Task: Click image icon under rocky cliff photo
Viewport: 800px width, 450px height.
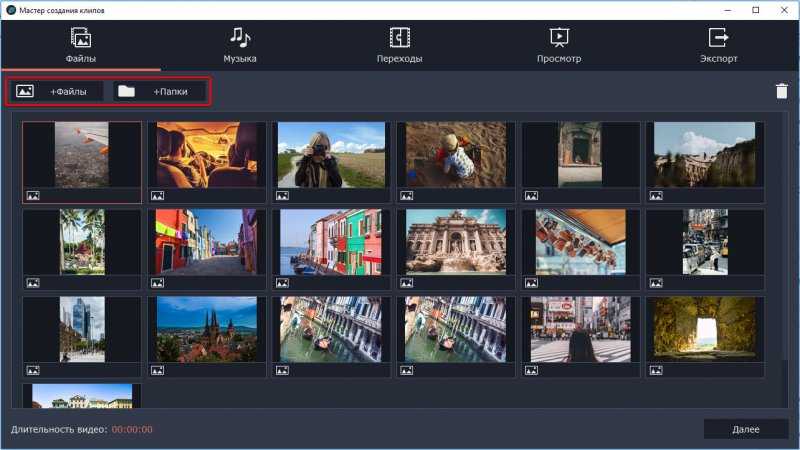Action: tap(656, 195)
